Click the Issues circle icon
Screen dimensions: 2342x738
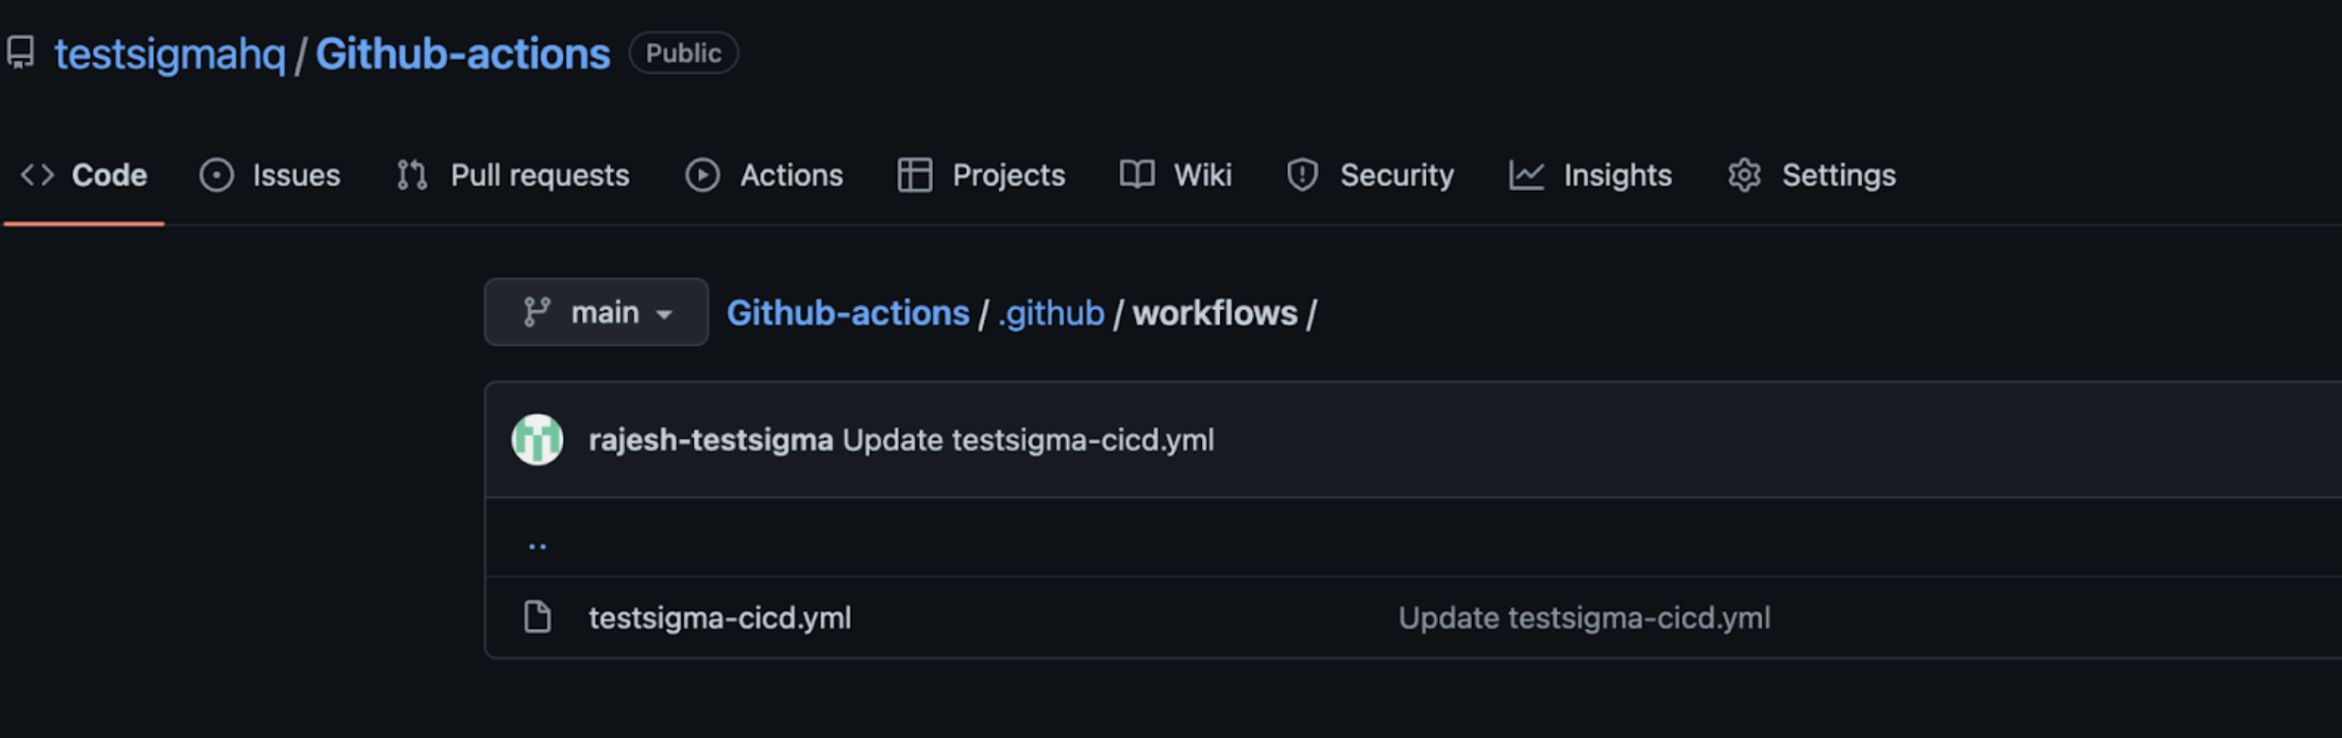pyautogui.click(x=216, y=175)
